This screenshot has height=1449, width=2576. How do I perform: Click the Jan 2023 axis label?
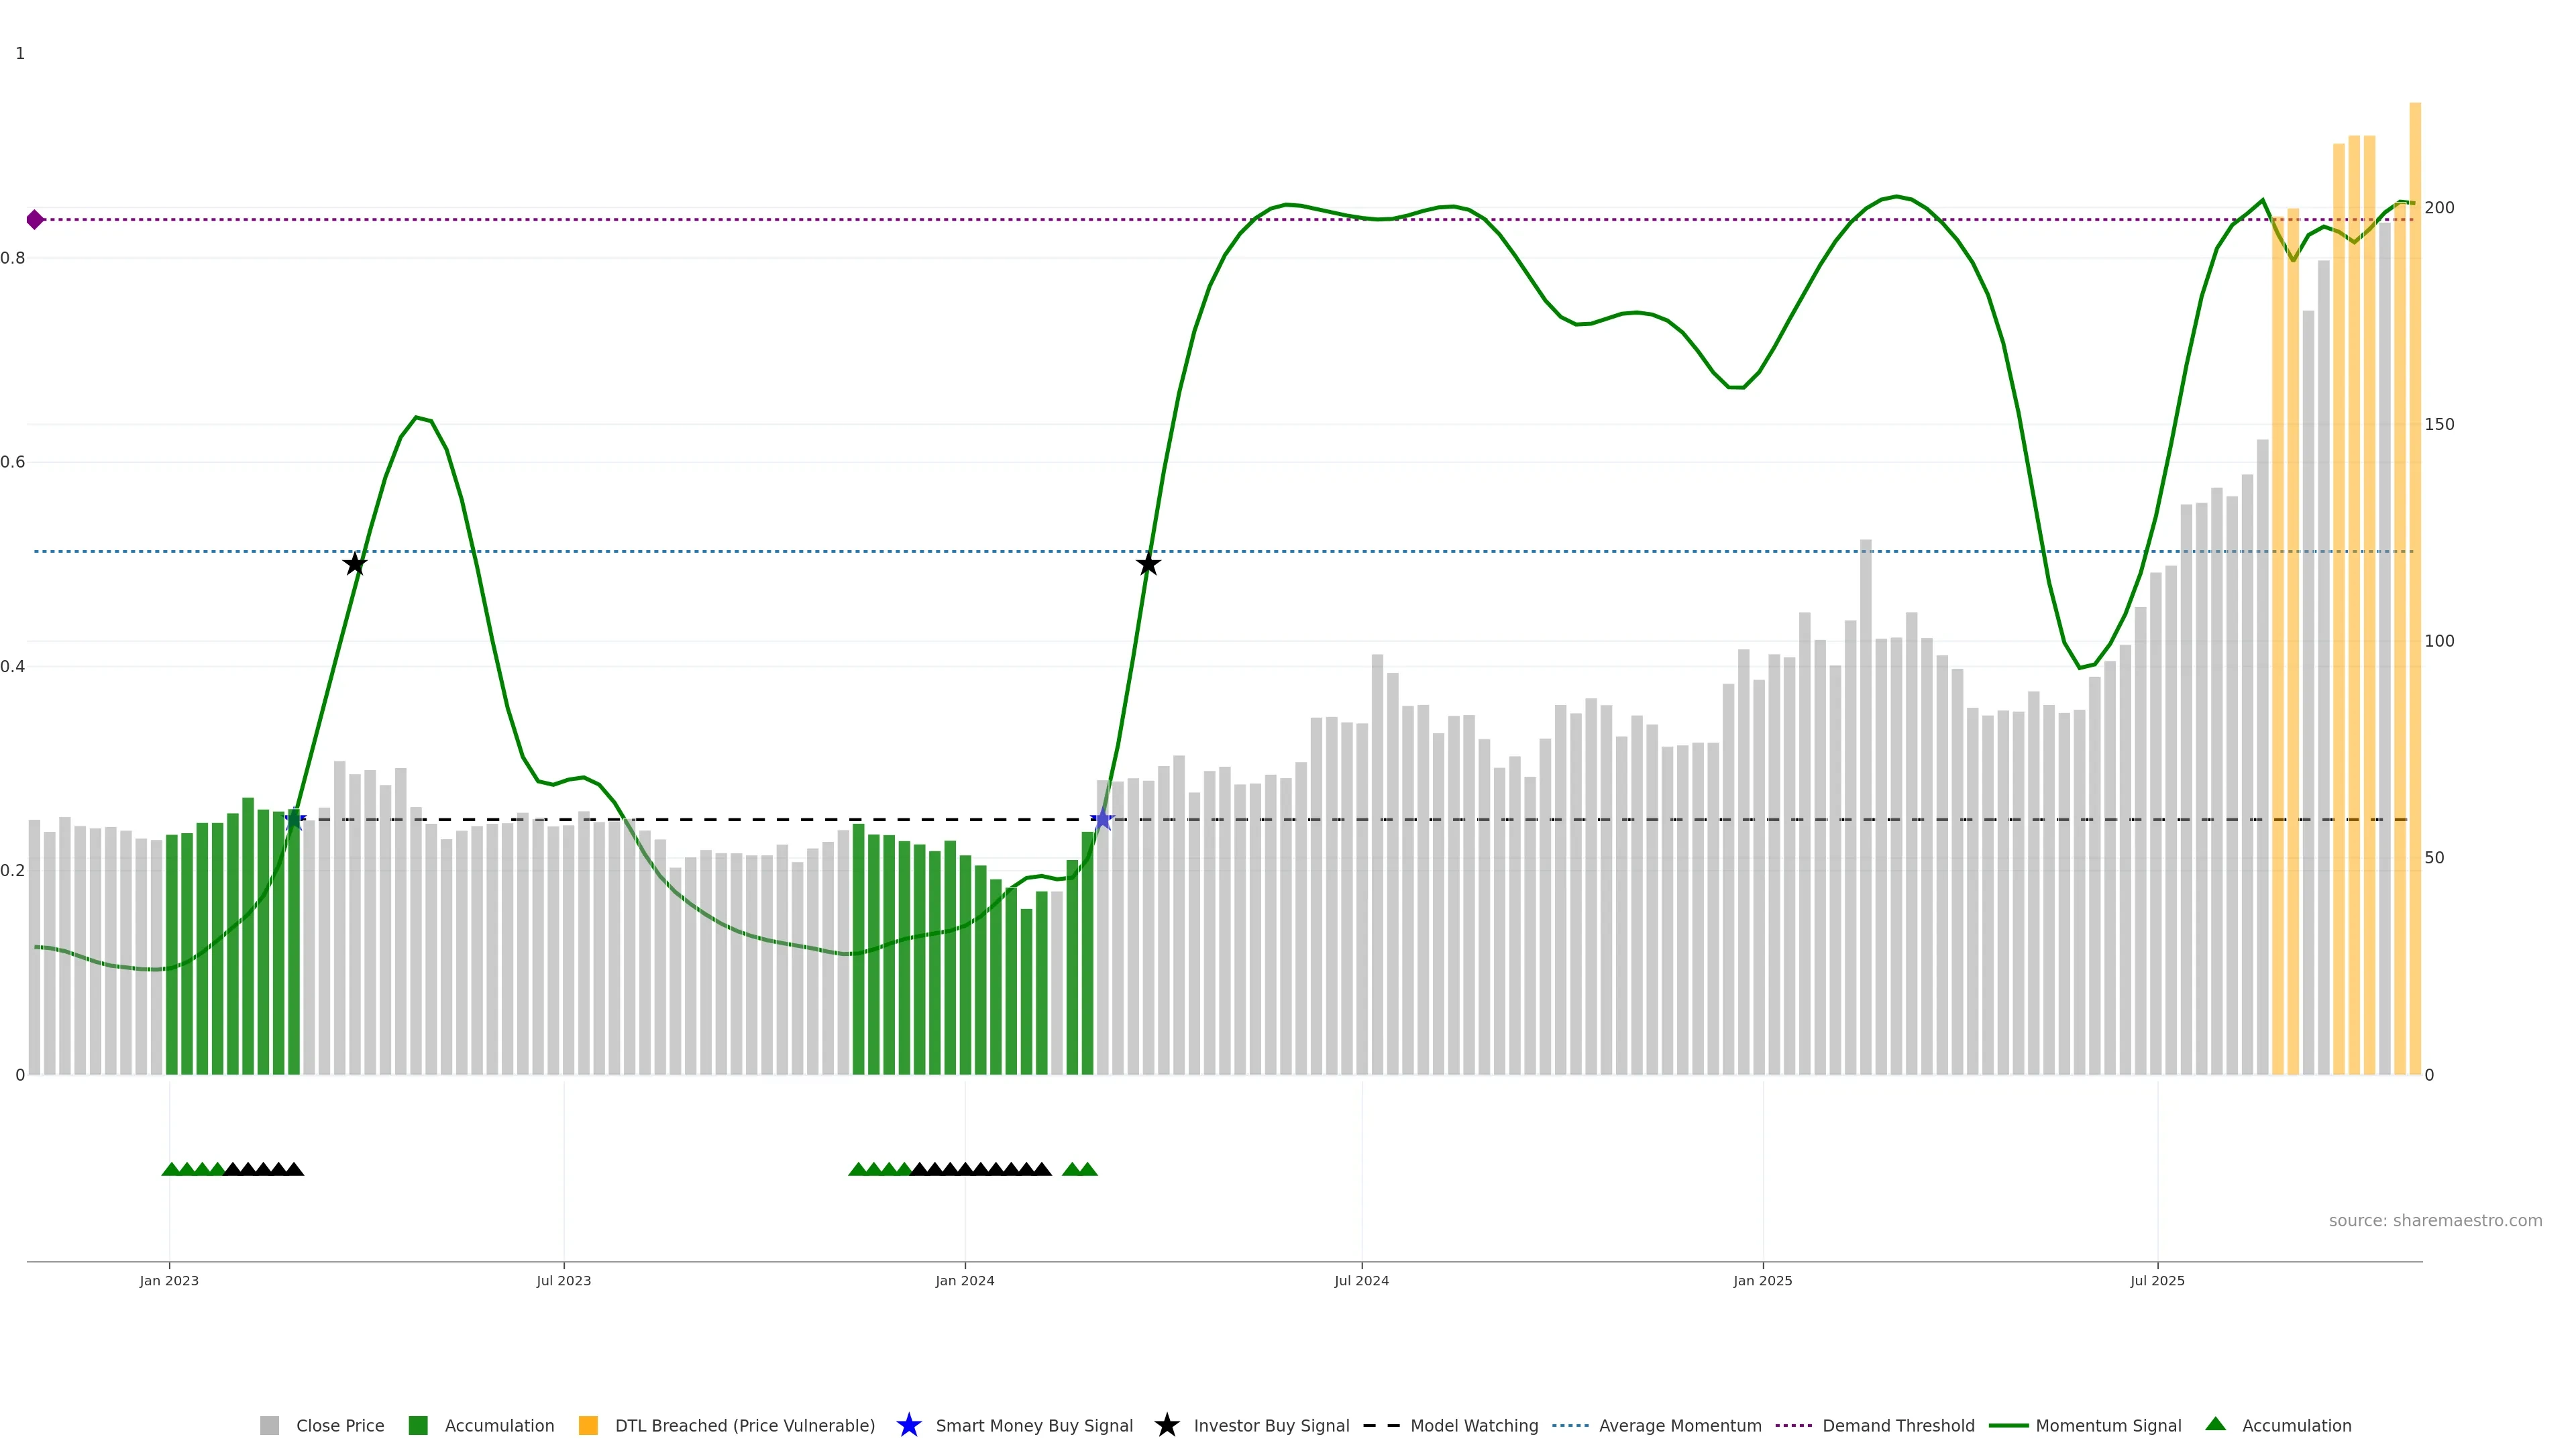pyautogui.click(x=169, y=1280)
